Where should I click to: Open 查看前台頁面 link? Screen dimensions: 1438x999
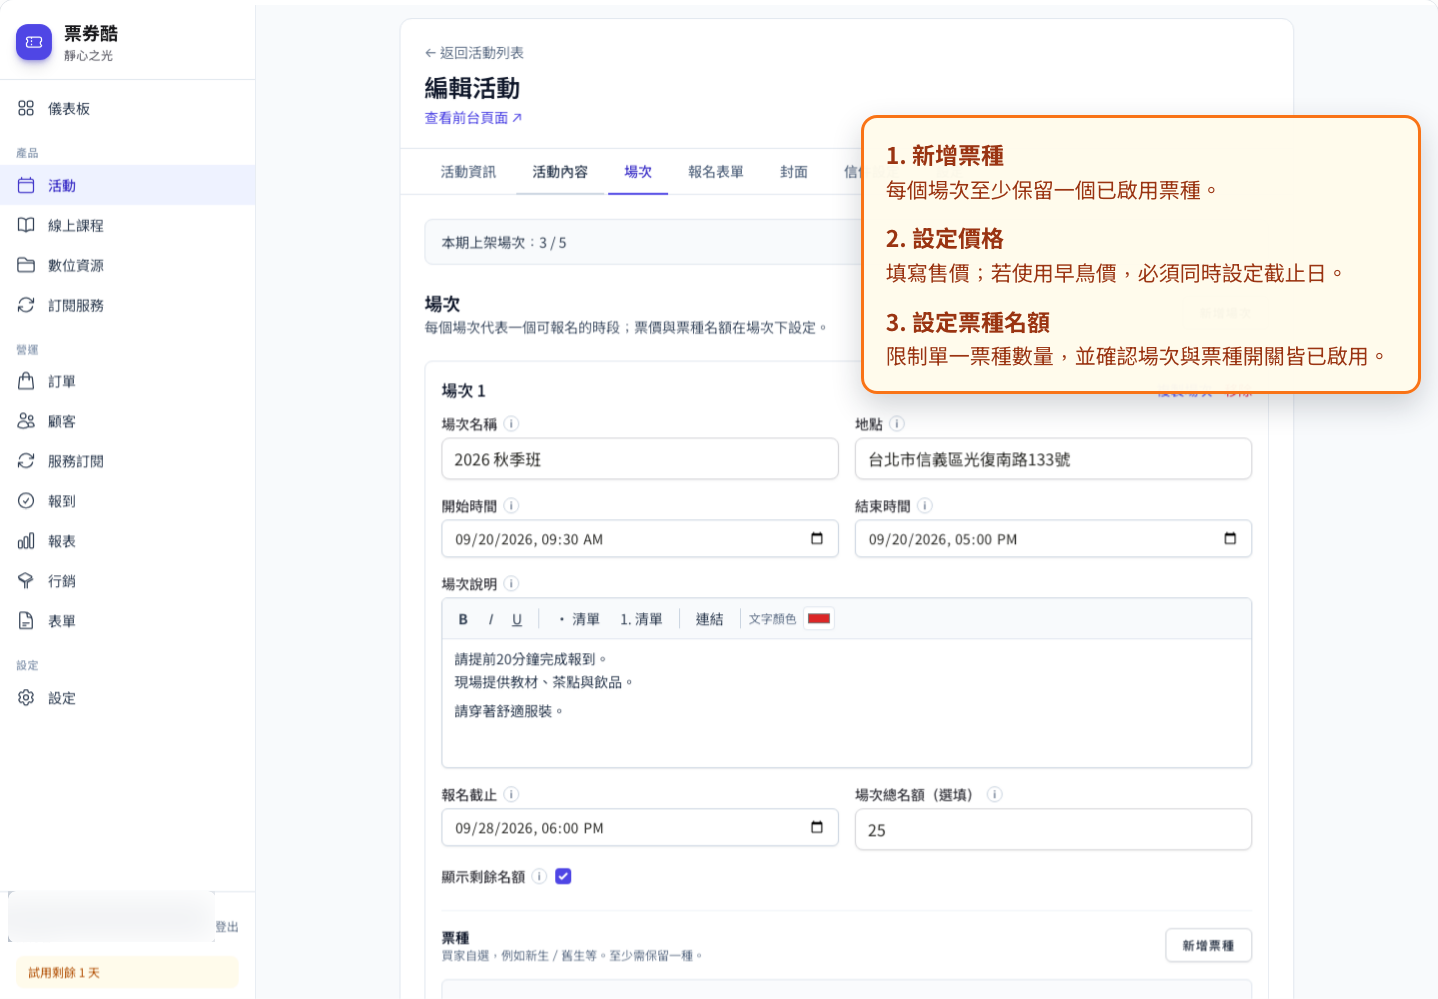tap(473, 118)
